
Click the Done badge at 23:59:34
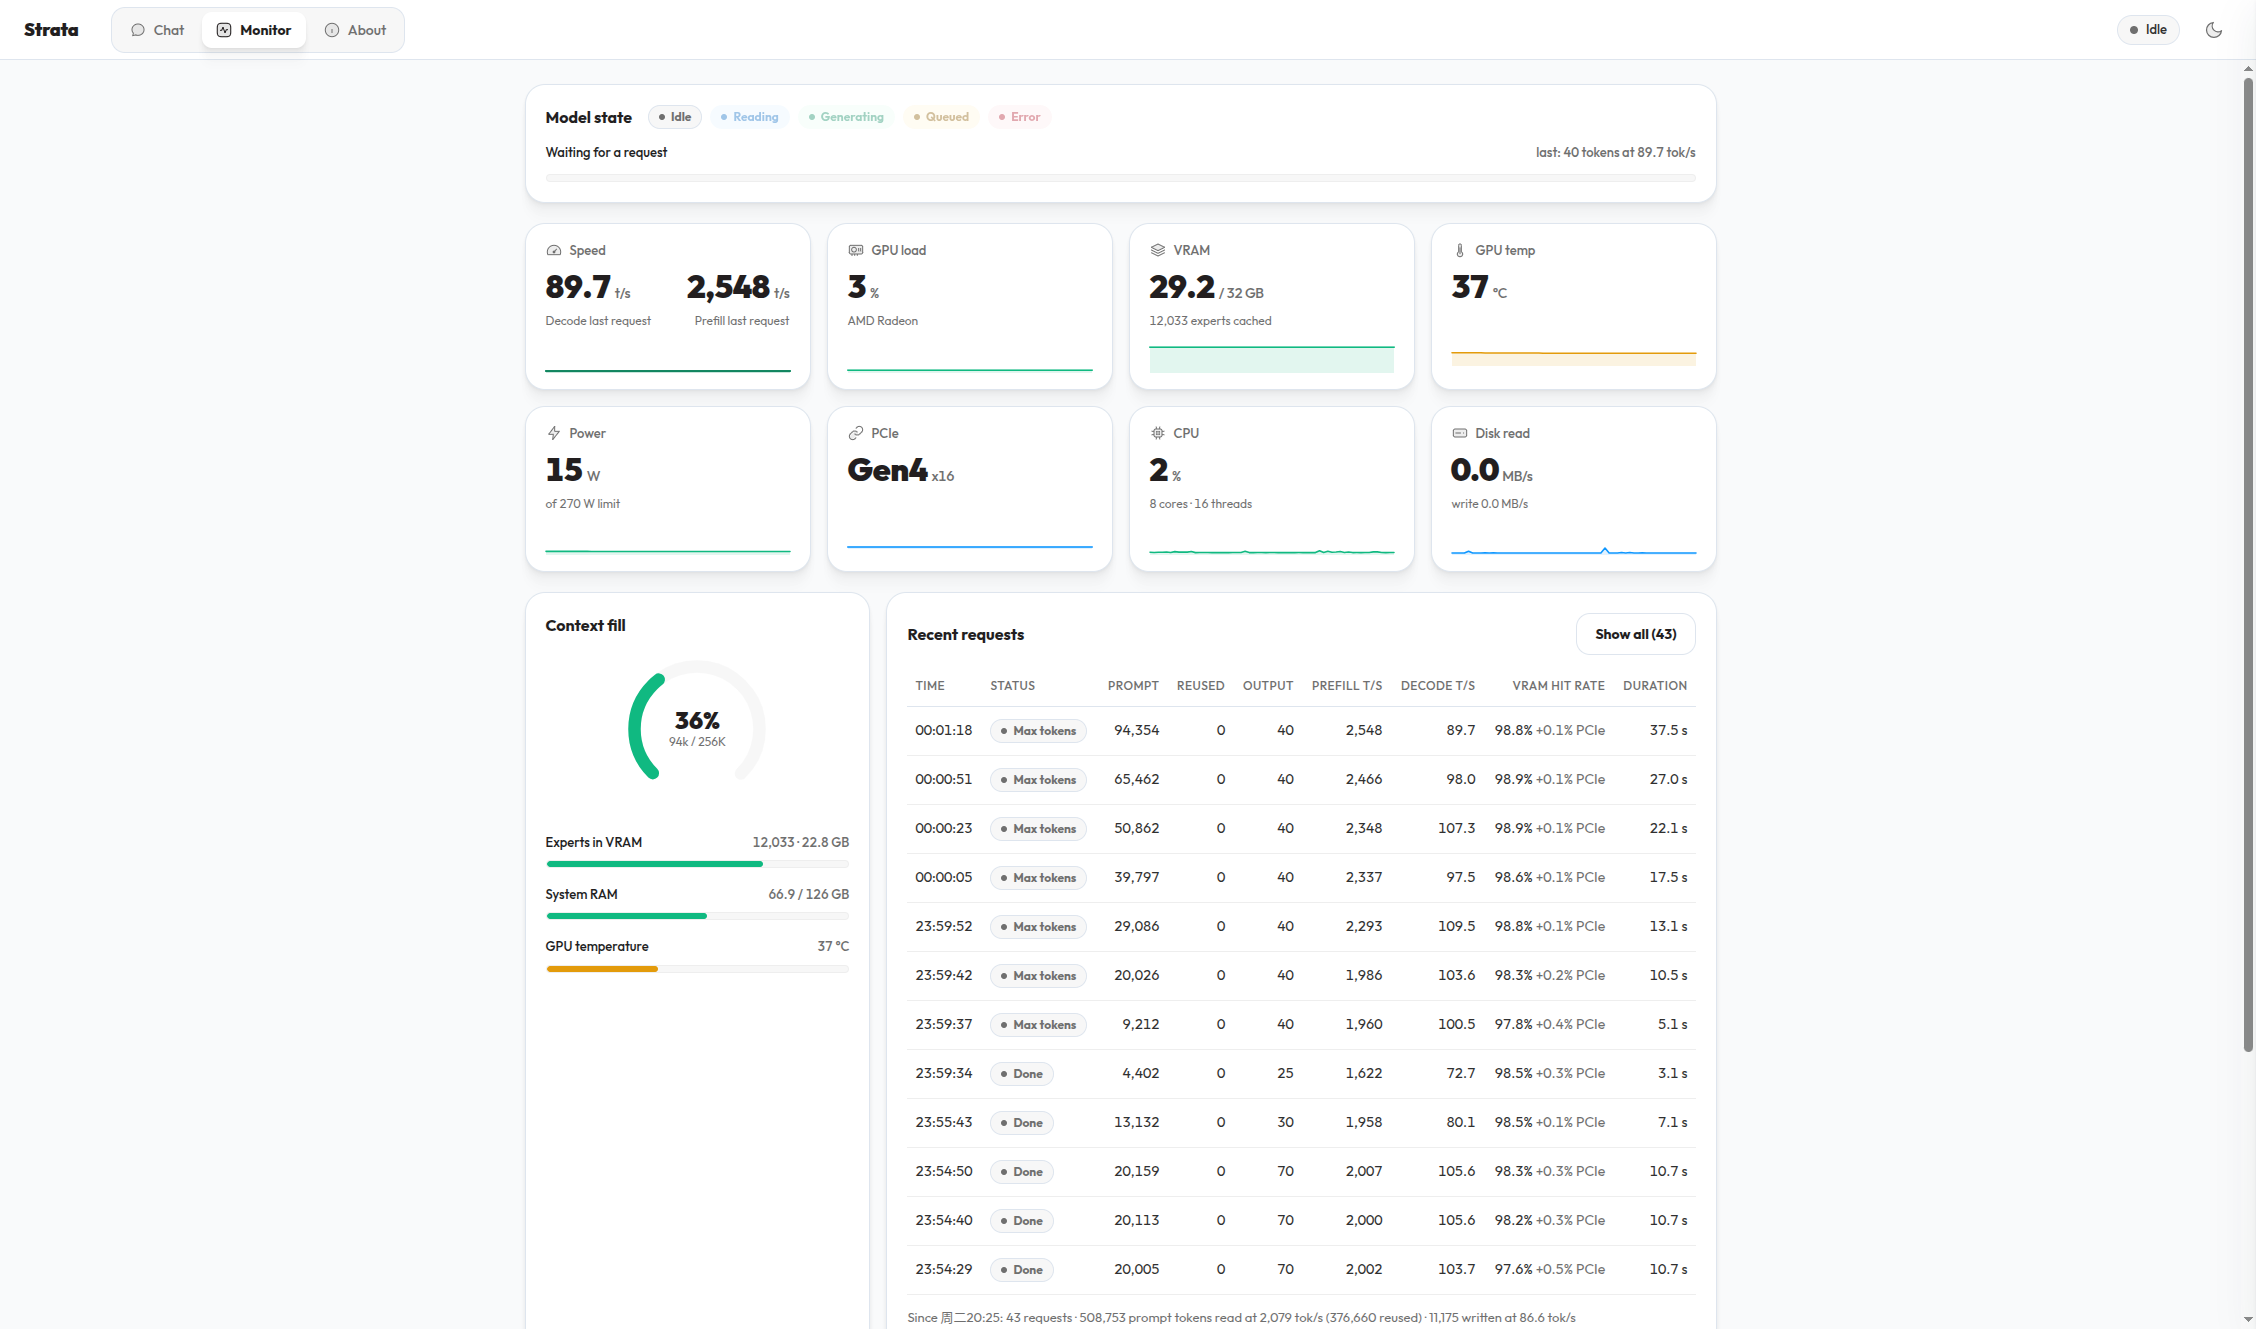click(x=1021, y=1074)
